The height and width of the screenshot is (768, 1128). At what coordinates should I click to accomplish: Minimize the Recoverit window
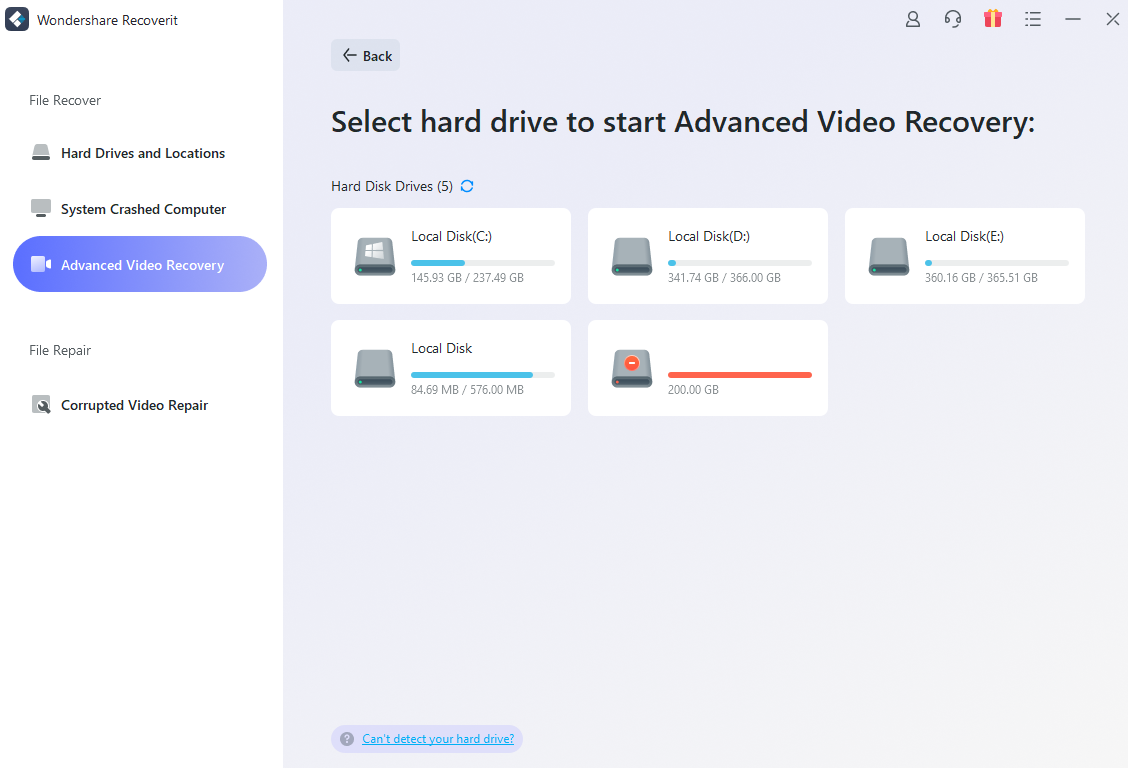[1073, 19]
